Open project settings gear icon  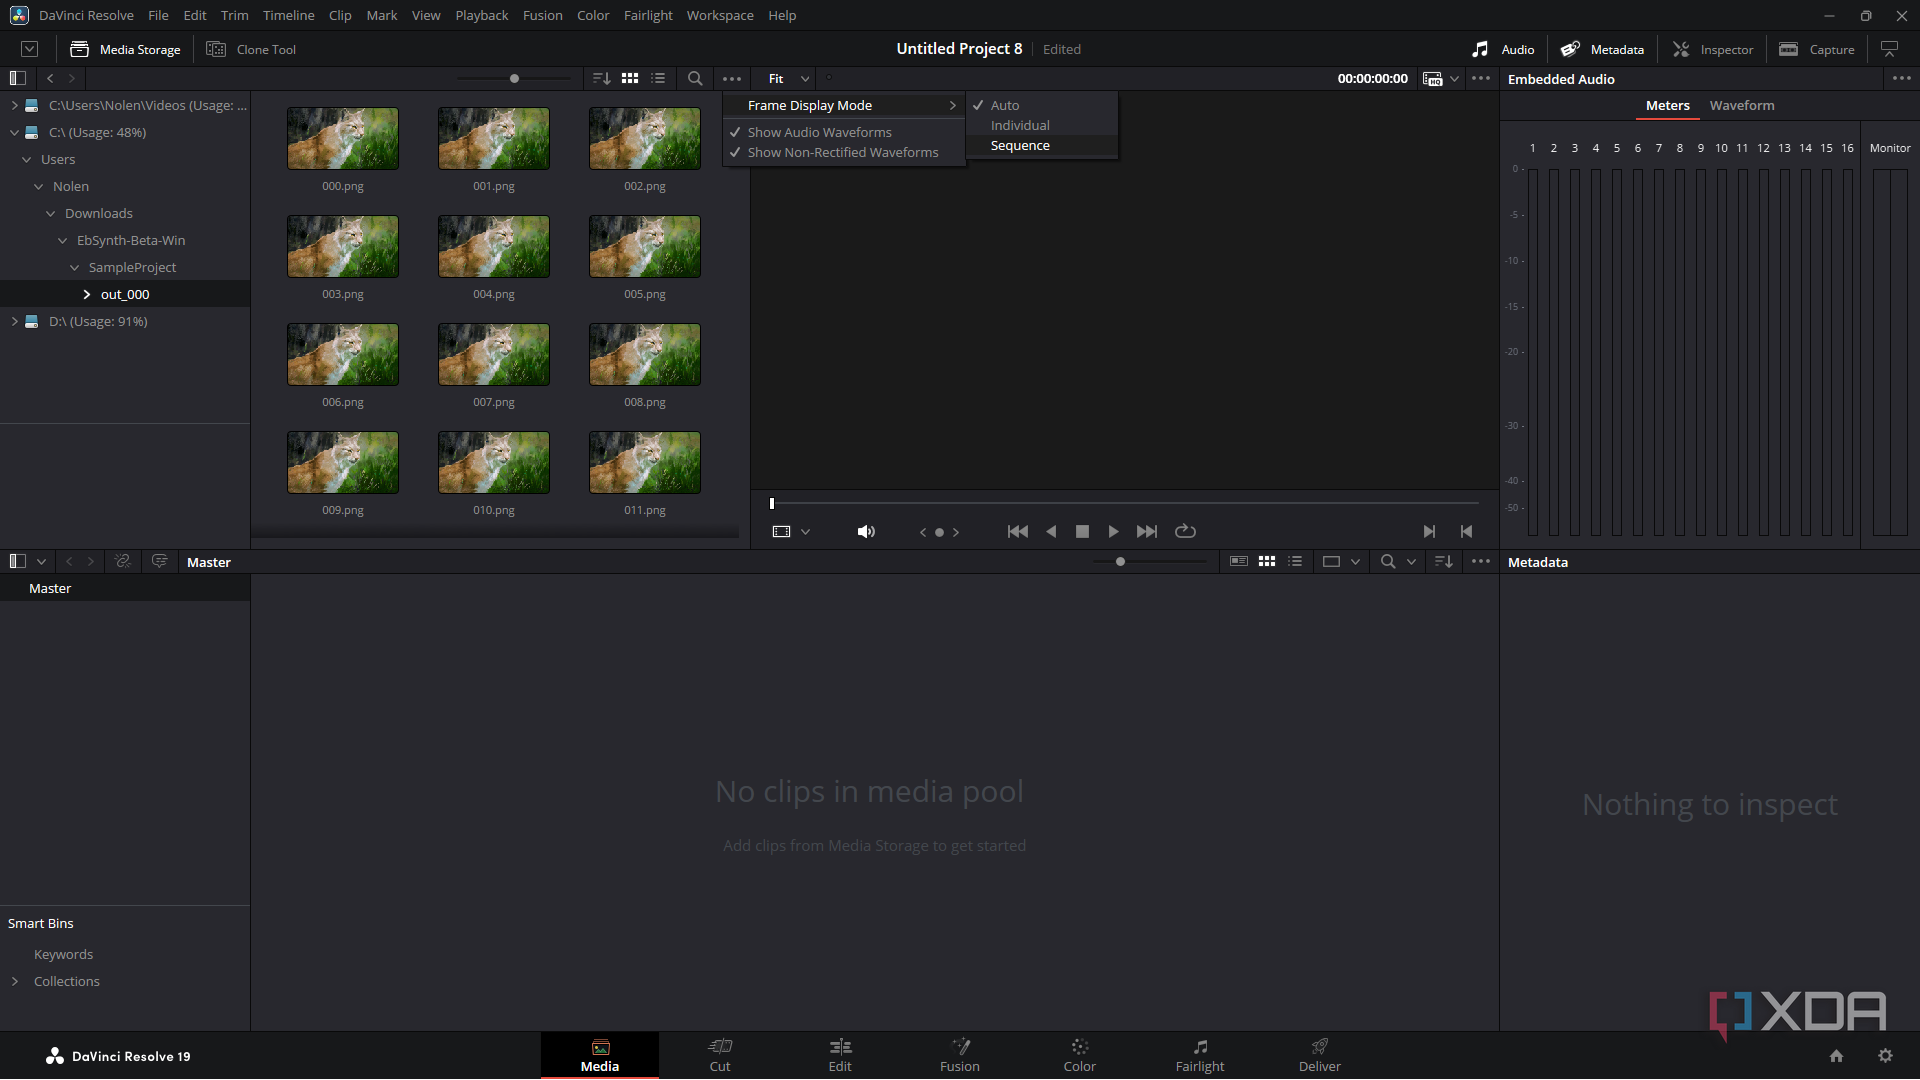pos(1885,1056)
